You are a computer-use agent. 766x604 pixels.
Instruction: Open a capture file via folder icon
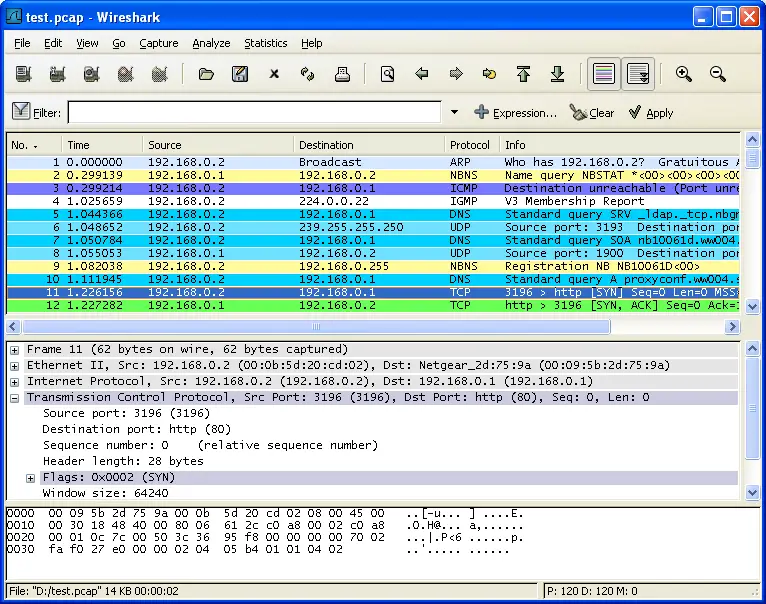coord(207,74)
